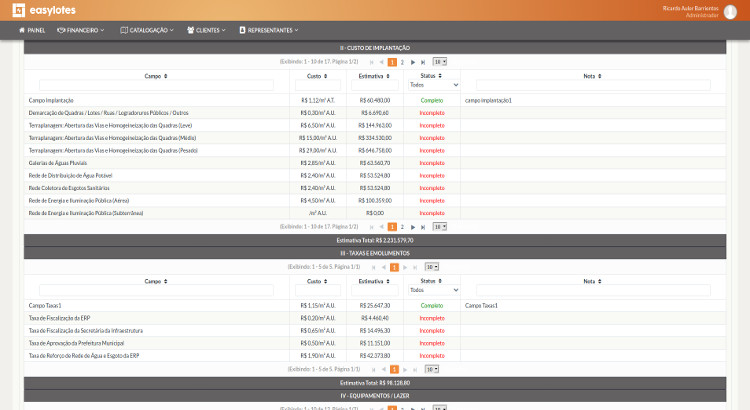Viewport: 750px width, 410px height.
Task: Open the user avatar in header
Action: 730,11
